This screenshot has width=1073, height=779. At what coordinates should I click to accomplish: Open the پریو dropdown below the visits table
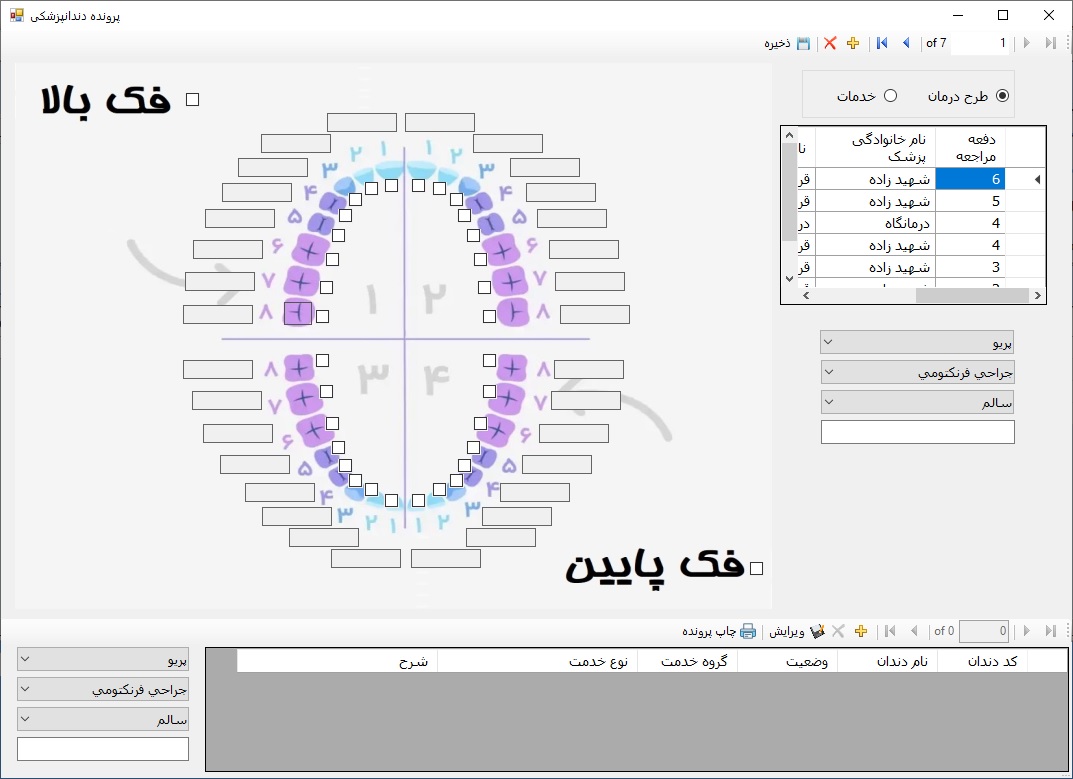click(x=917, y=343)
